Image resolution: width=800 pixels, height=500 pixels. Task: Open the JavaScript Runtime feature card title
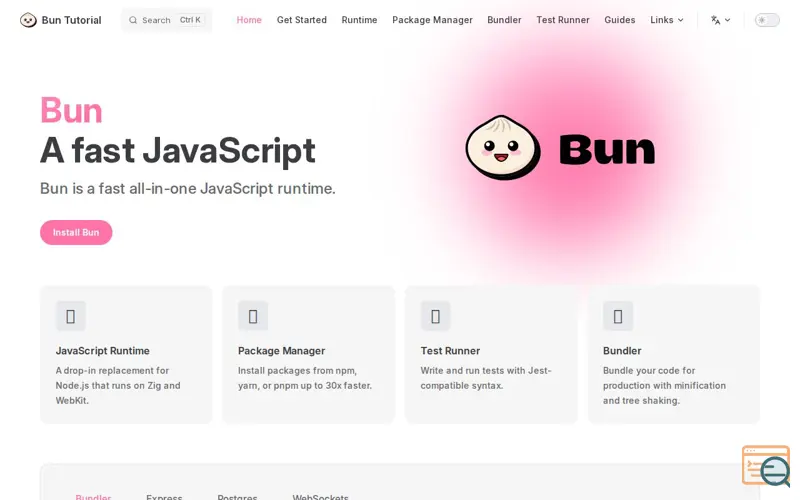(x=103, y=351)
